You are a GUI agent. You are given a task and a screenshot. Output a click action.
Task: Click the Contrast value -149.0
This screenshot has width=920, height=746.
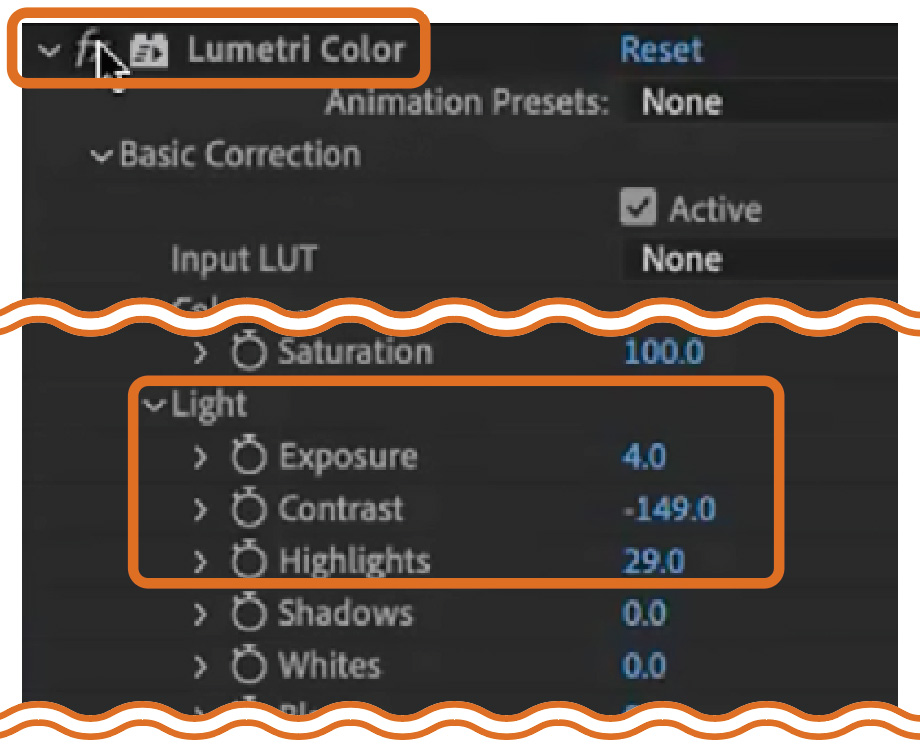click(668, 509)
